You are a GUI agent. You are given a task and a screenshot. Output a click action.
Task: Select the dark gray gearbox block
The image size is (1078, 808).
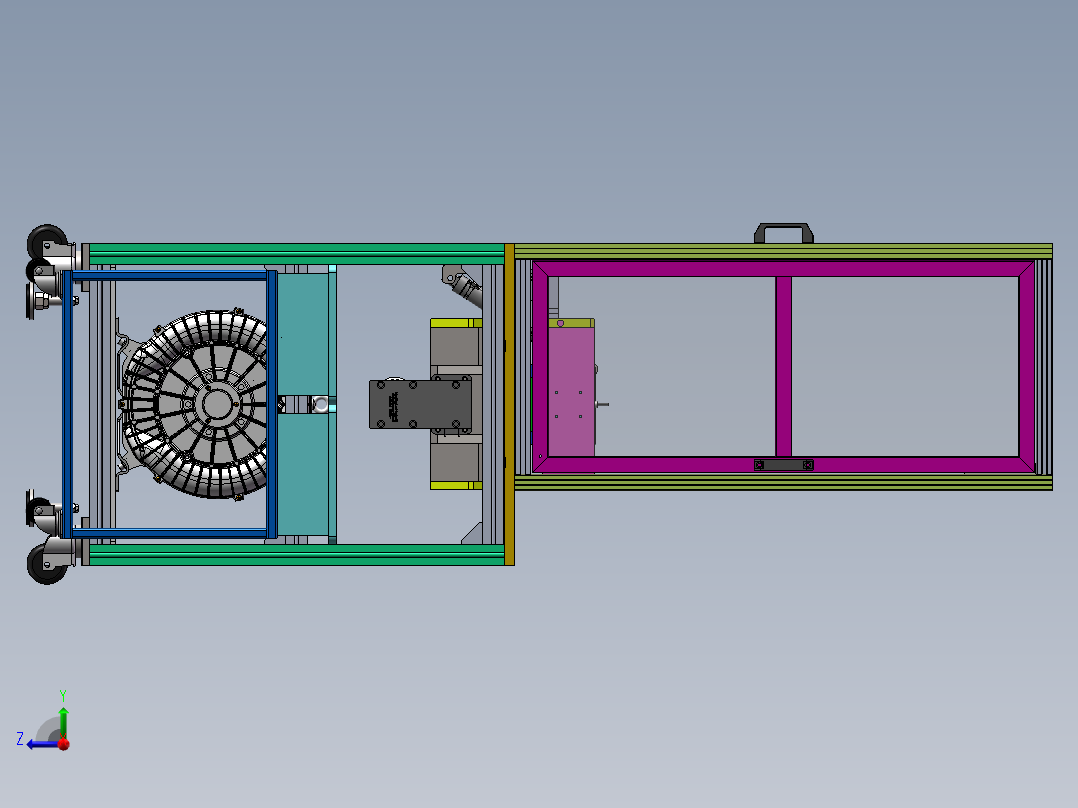(x=420, y=404)
